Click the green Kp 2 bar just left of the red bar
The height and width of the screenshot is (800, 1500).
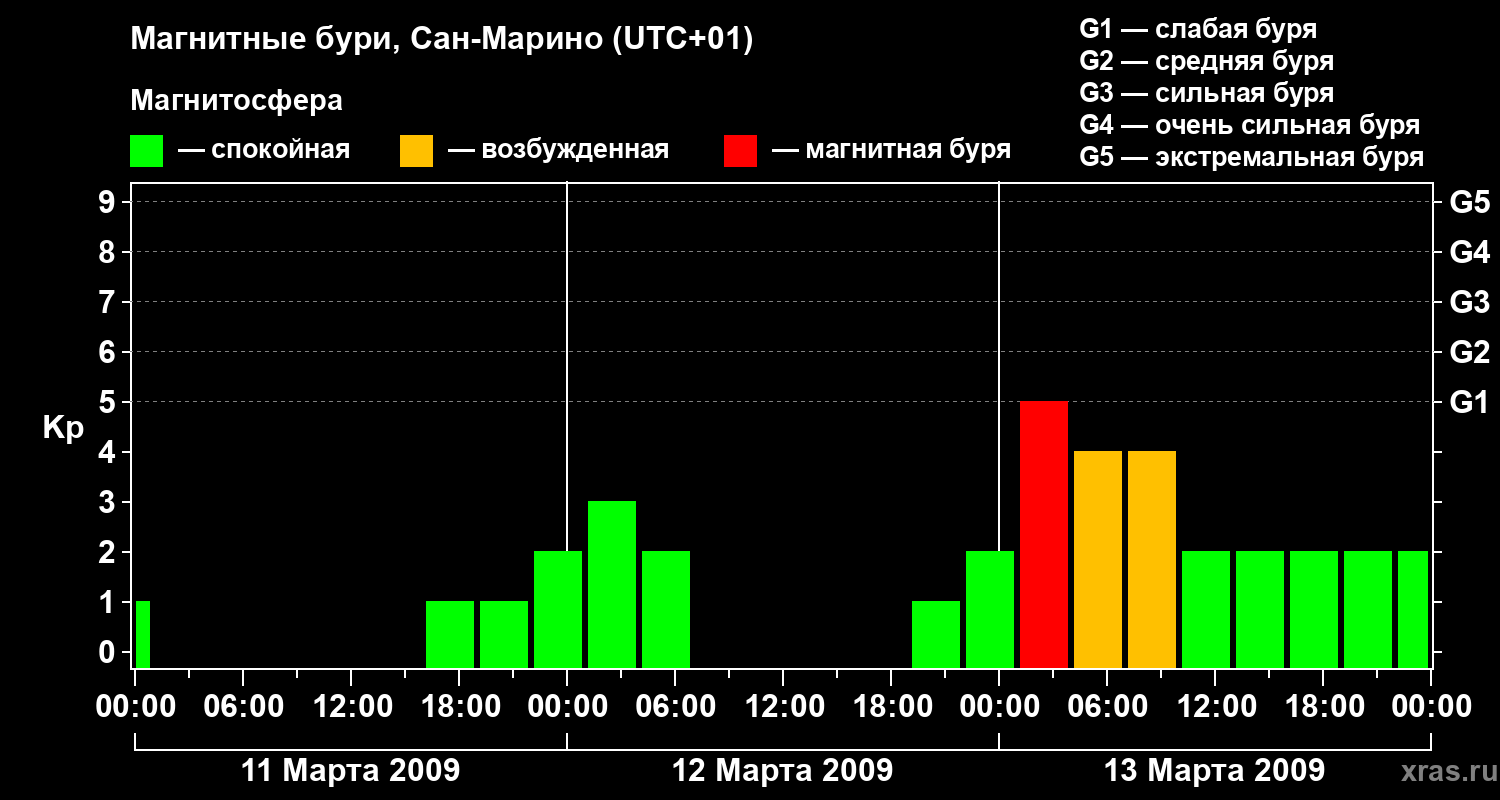[x=990, y=609]
